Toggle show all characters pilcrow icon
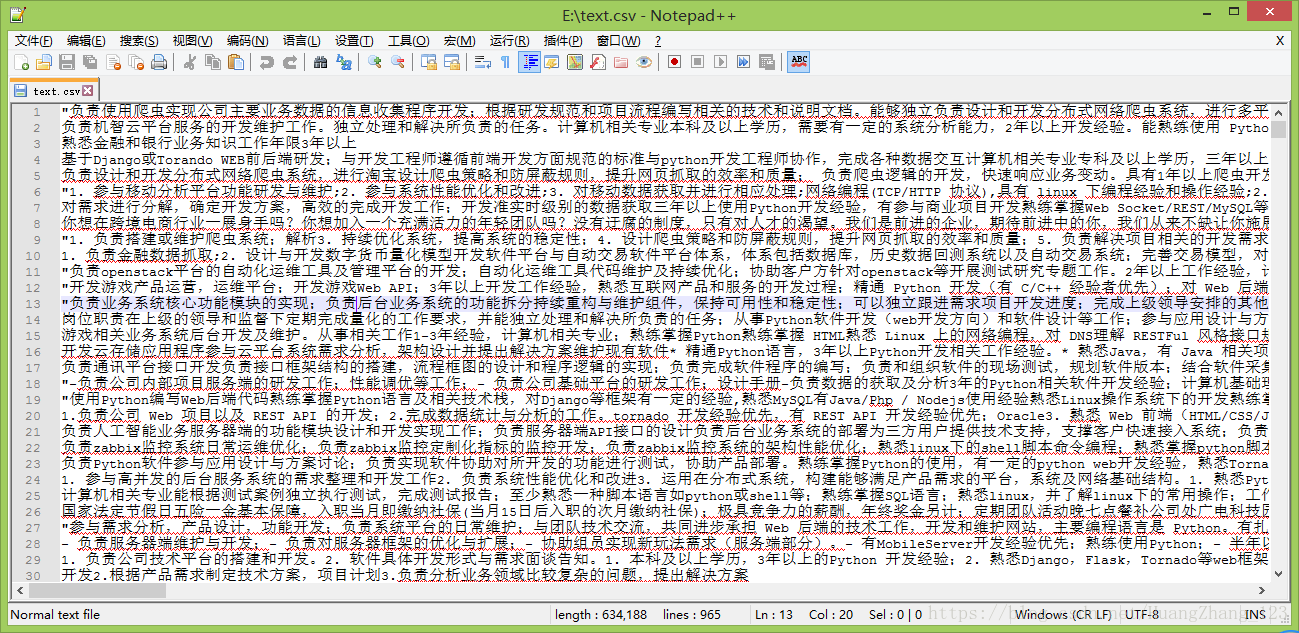Image resolution: width=1299 pixels, height=633 pixels. point(505,62)
